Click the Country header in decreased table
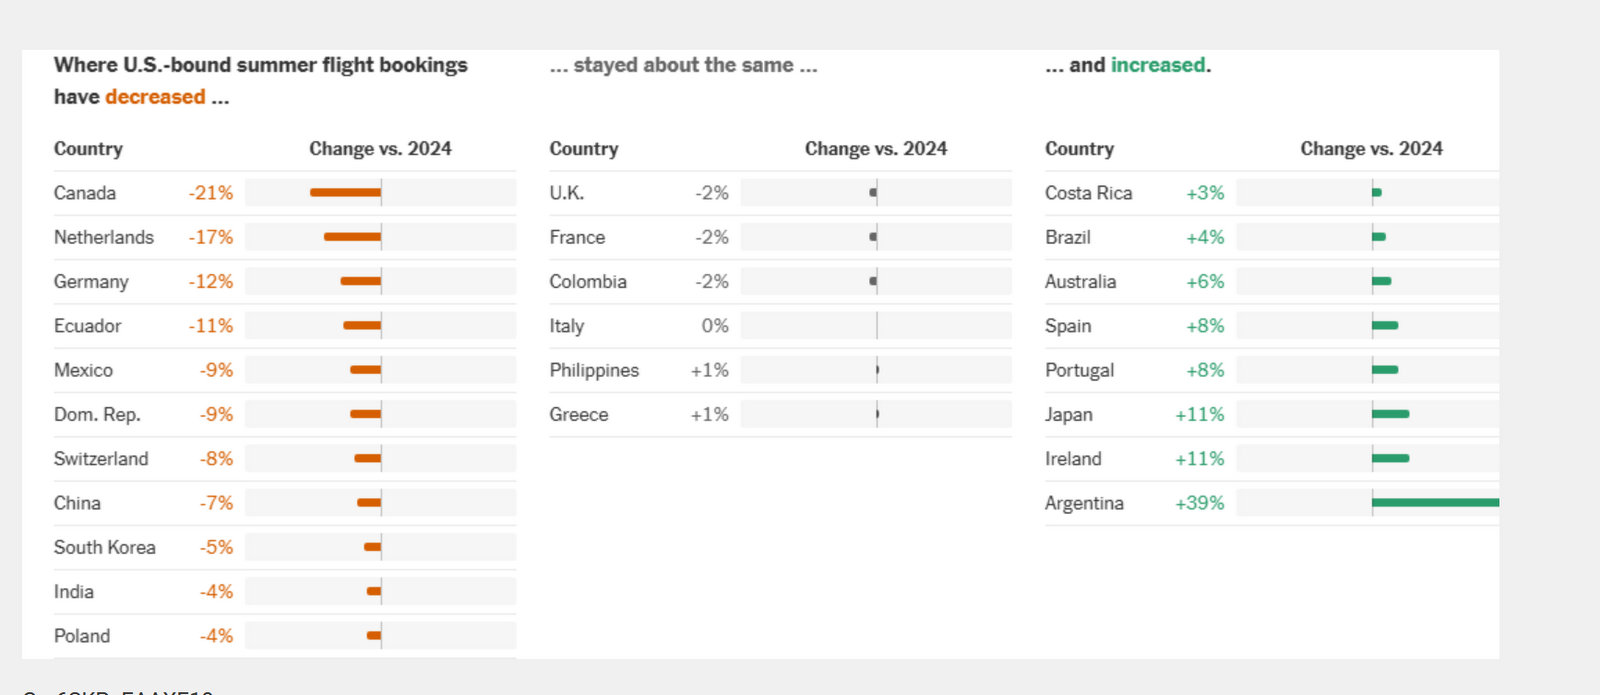Screen dimensions: 1600x695 click(x=88, y=149)
